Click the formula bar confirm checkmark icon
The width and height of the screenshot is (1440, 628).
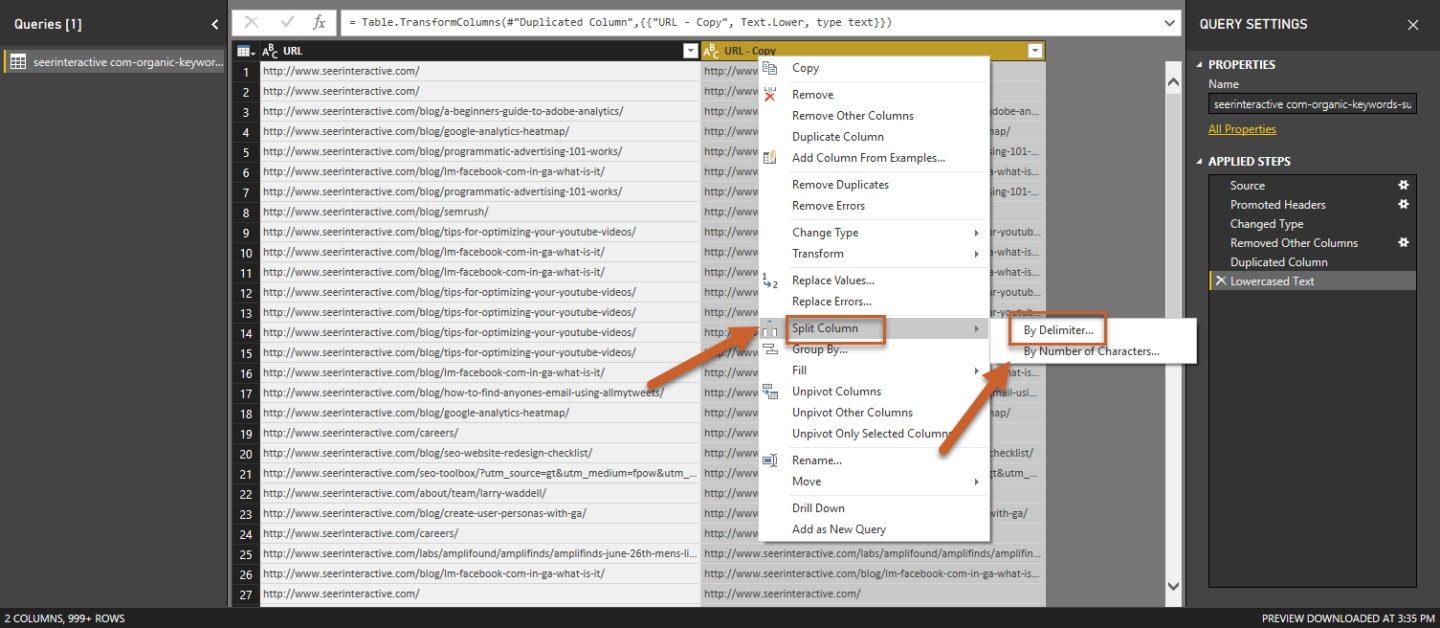click(x=287, y=22)
